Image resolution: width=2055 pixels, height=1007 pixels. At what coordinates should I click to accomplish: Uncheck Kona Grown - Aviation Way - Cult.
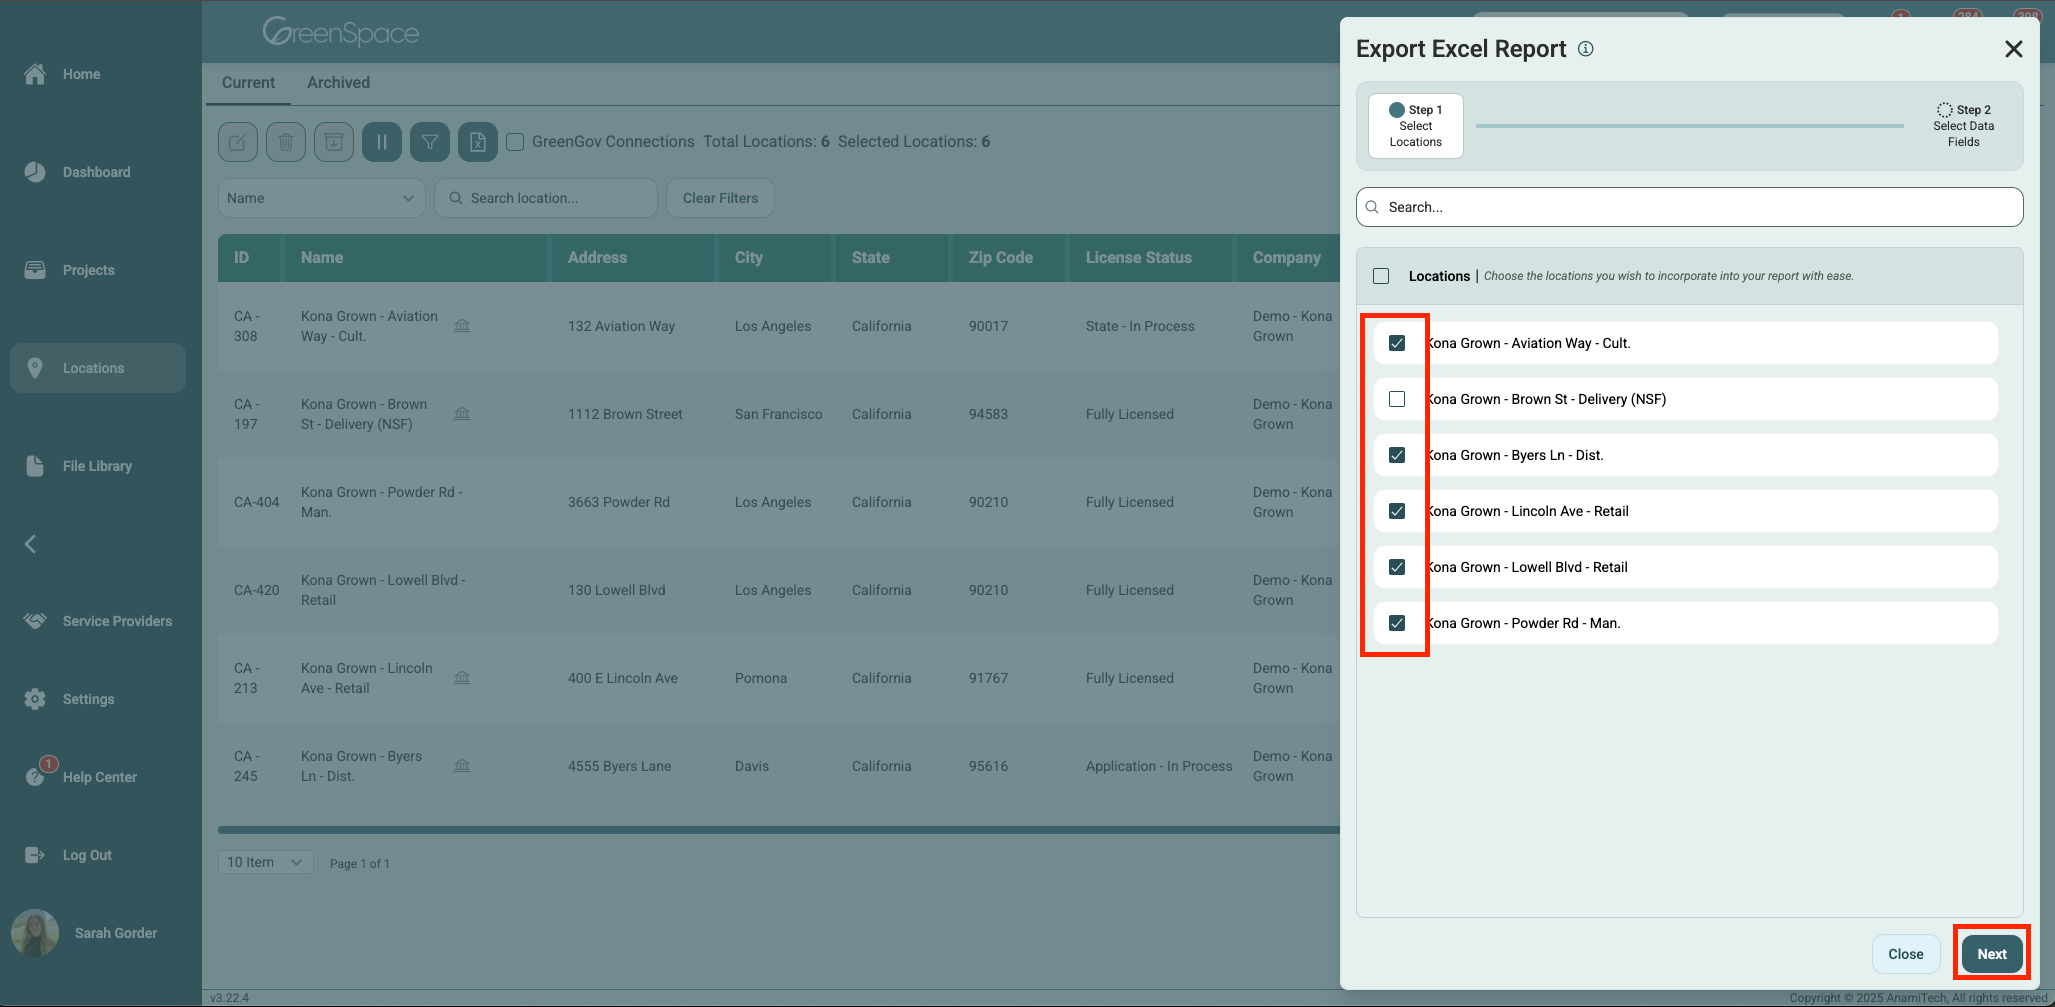1397,343
